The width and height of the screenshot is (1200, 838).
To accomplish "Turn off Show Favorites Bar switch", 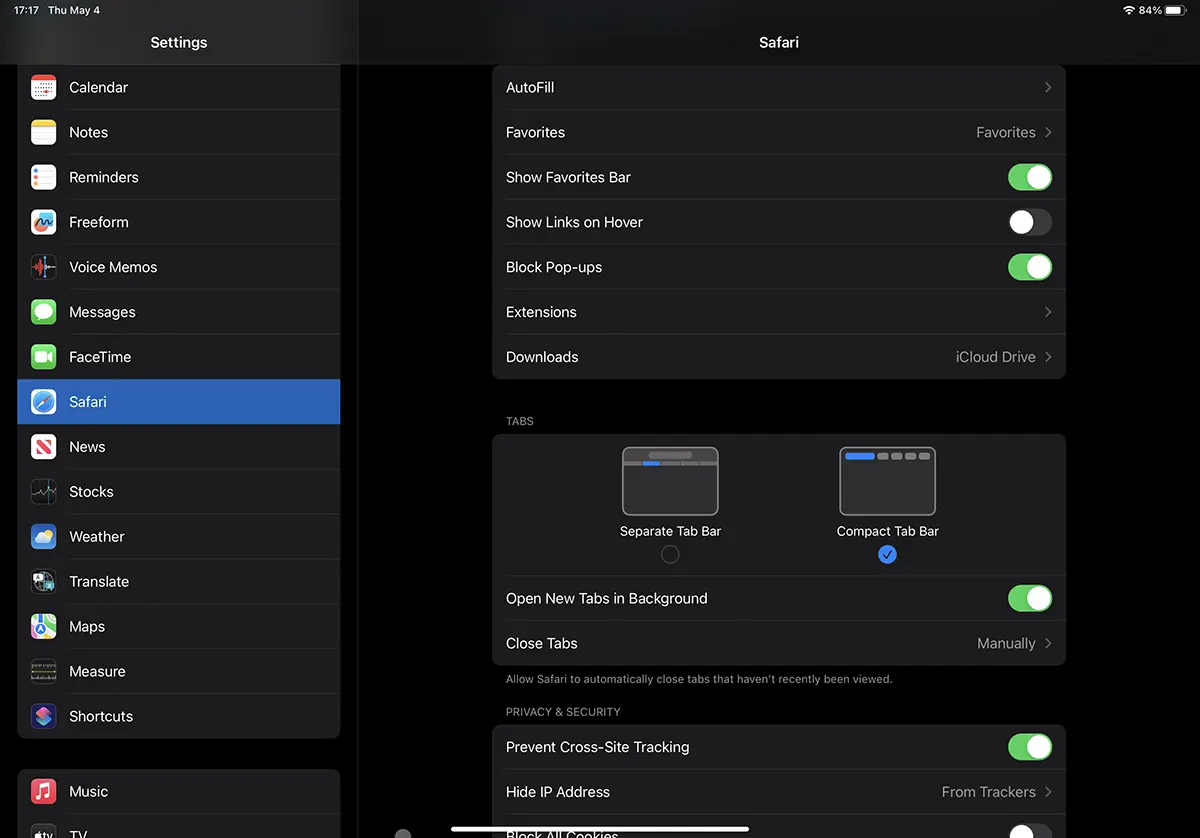I will tap(1030, 177).
